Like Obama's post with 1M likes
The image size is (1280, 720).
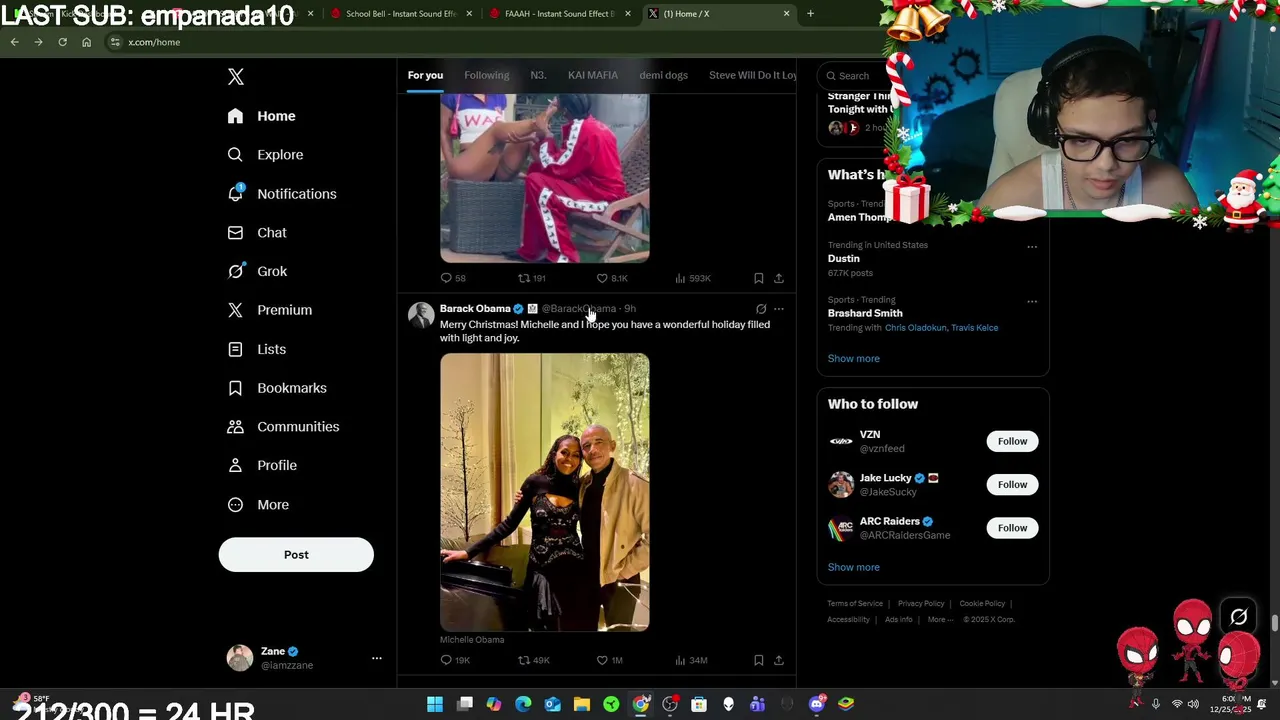click(x=610, y=660)
